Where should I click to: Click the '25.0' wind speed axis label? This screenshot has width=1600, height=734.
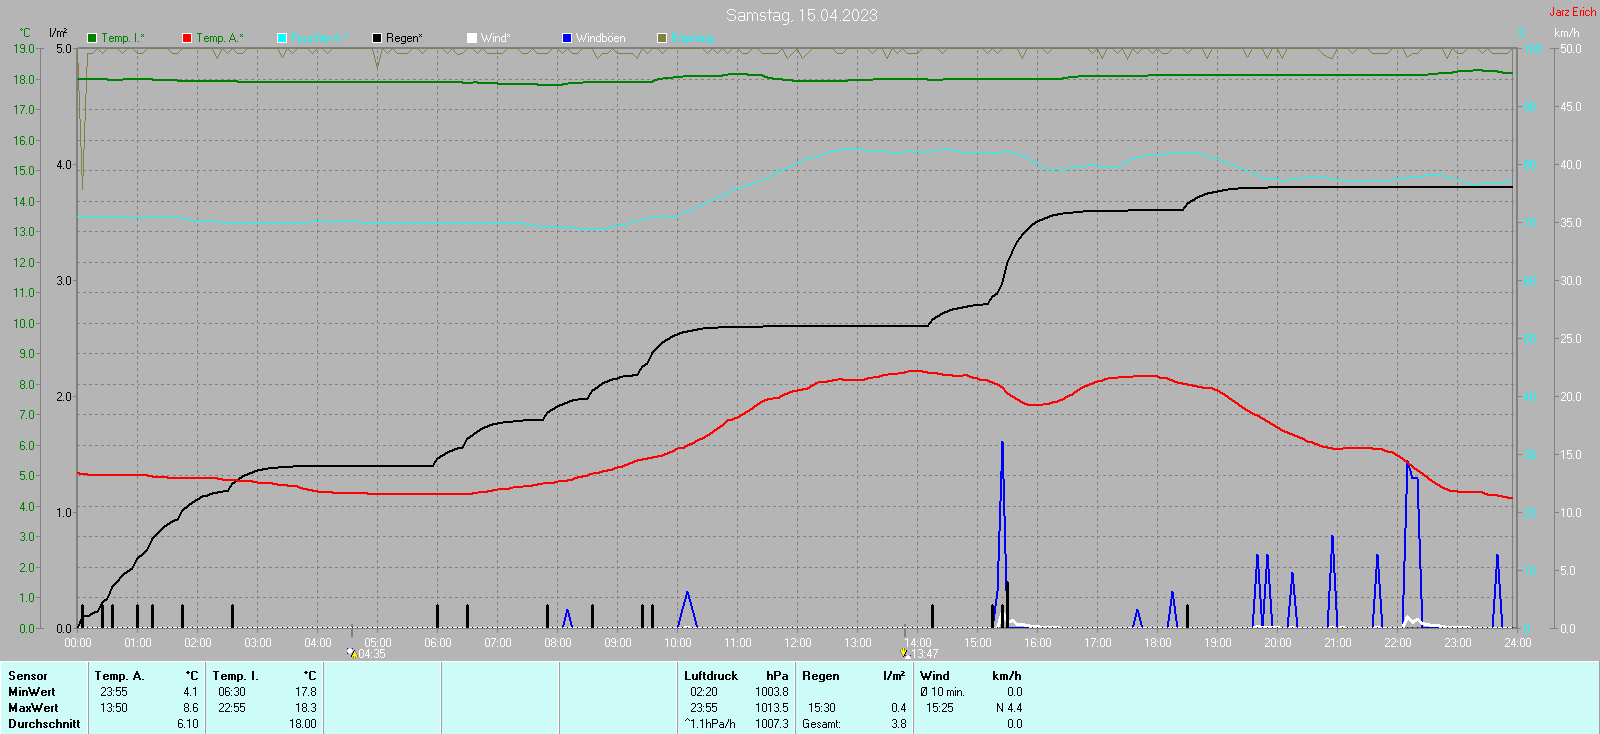1571,338
